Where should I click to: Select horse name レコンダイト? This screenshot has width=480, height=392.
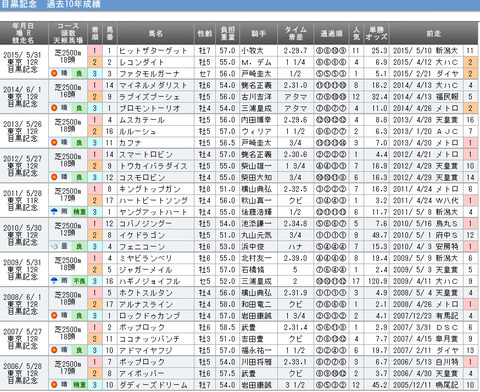click(142, 62)
